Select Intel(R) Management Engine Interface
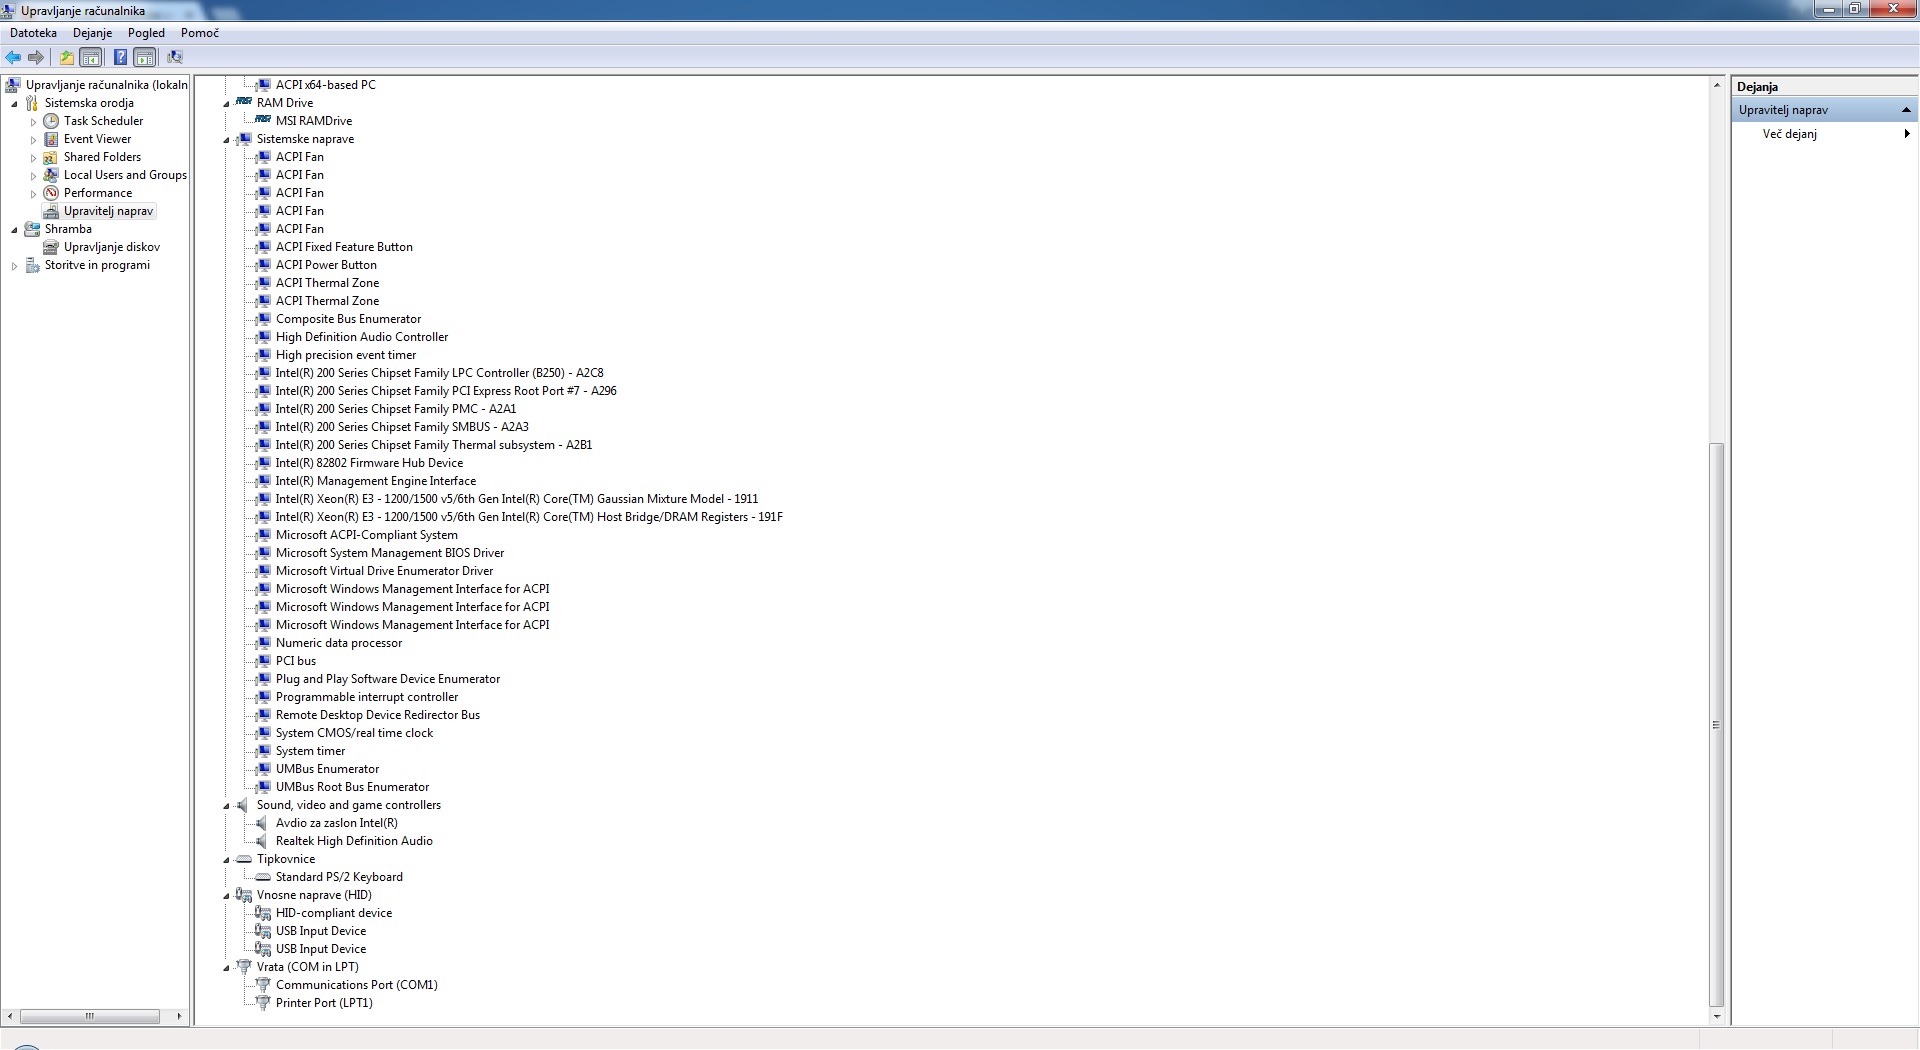 (x=376, y=481)
